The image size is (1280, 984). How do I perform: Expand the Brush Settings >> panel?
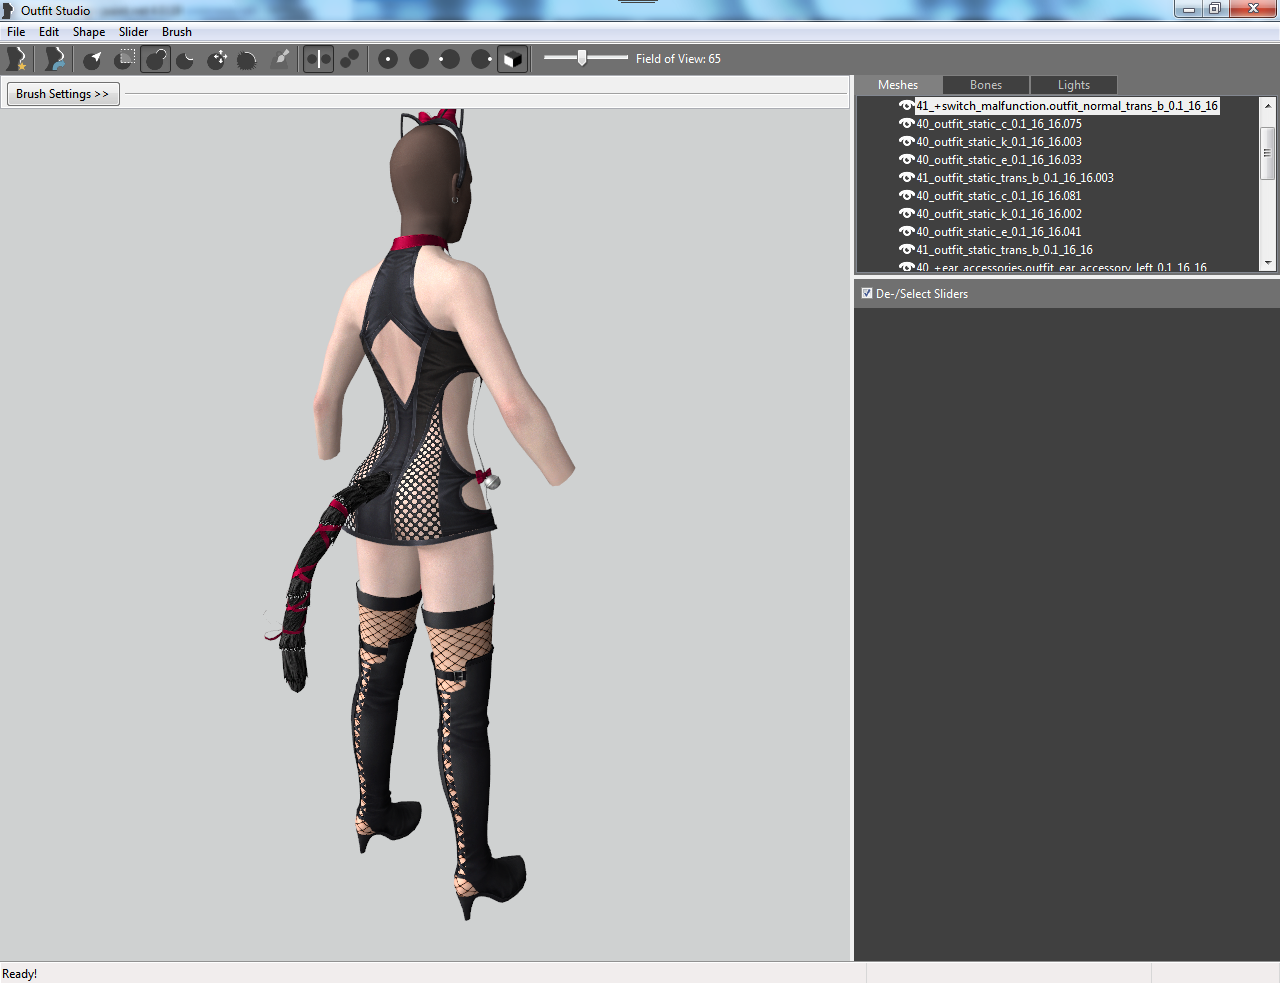point(62,94)
